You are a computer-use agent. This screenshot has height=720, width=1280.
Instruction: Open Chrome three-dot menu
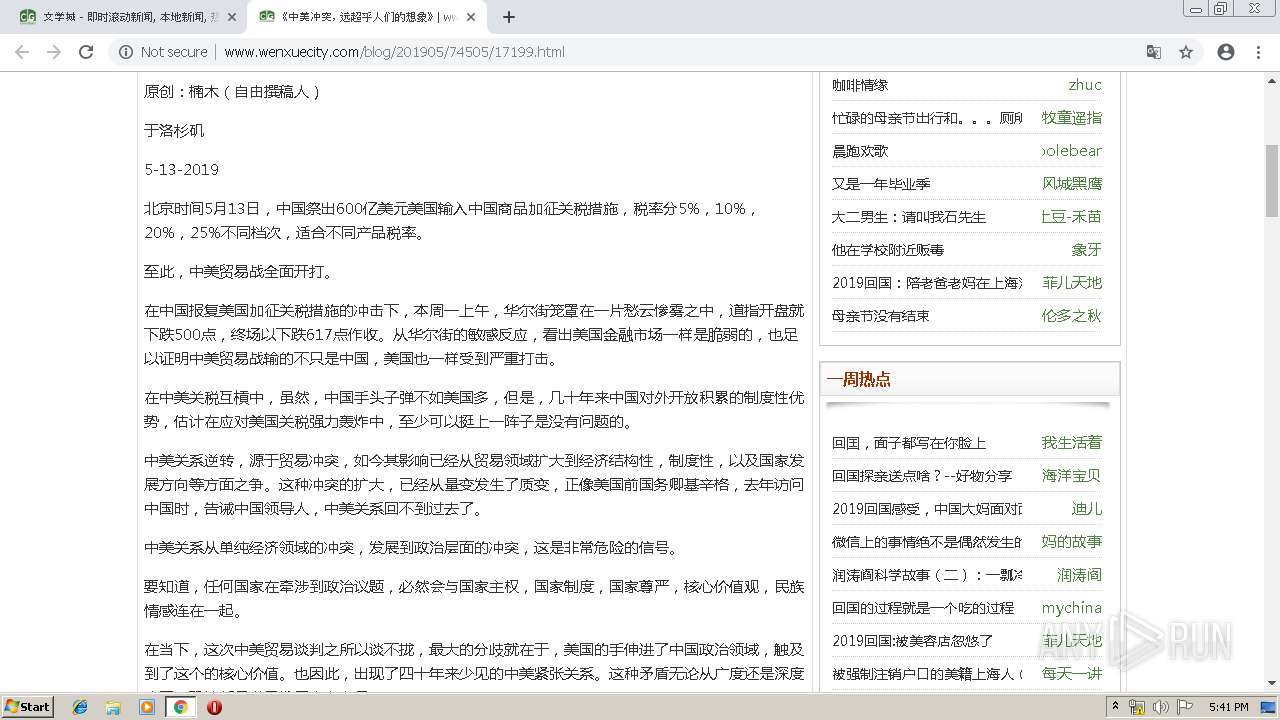coord(1258,52)
